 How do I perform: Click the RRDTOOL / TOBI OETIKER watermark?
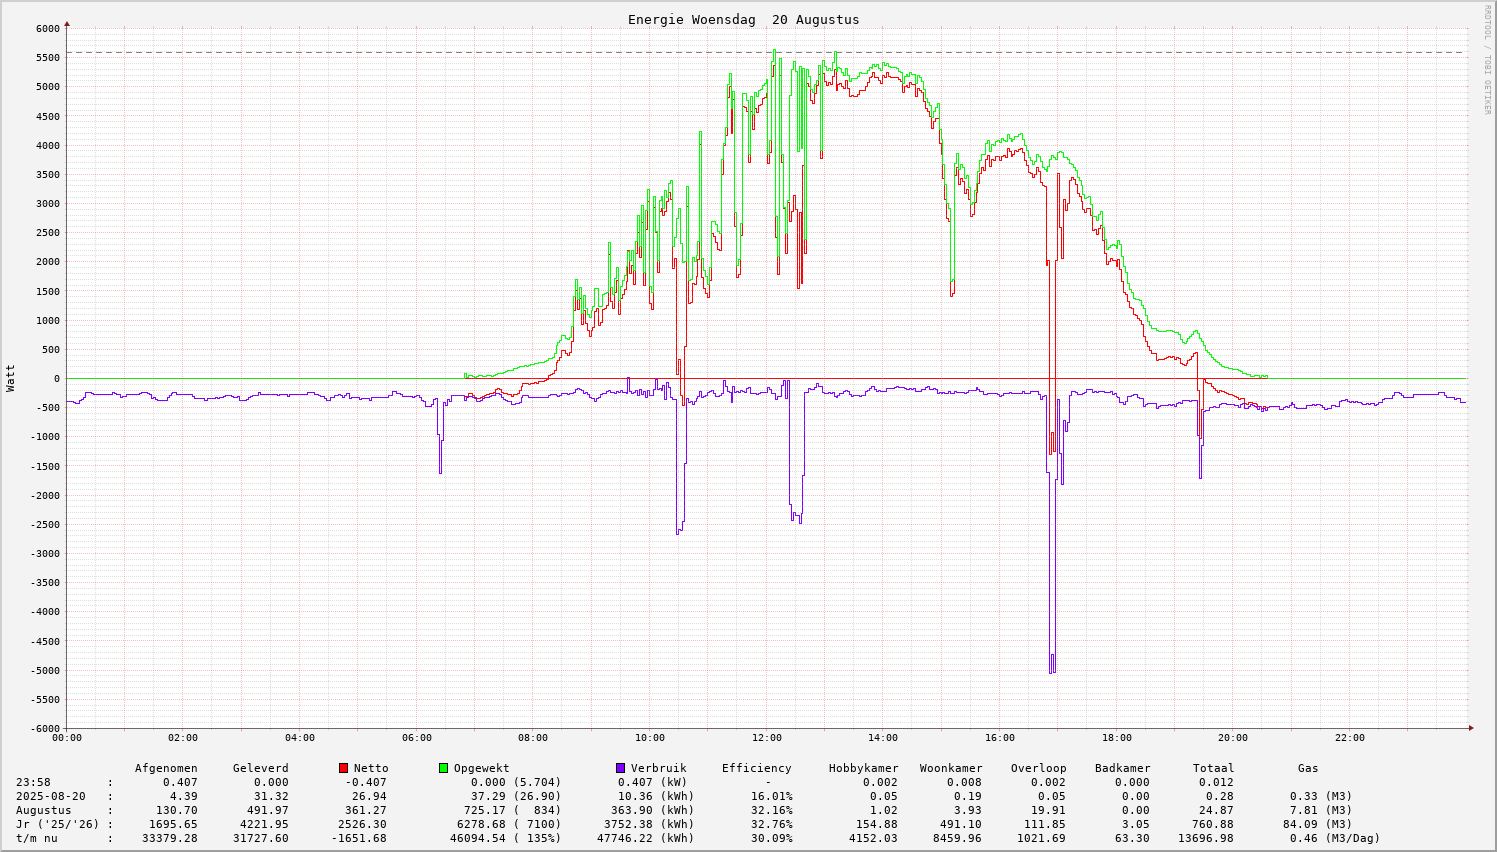pyautogui.click(x=1487, y=60)
